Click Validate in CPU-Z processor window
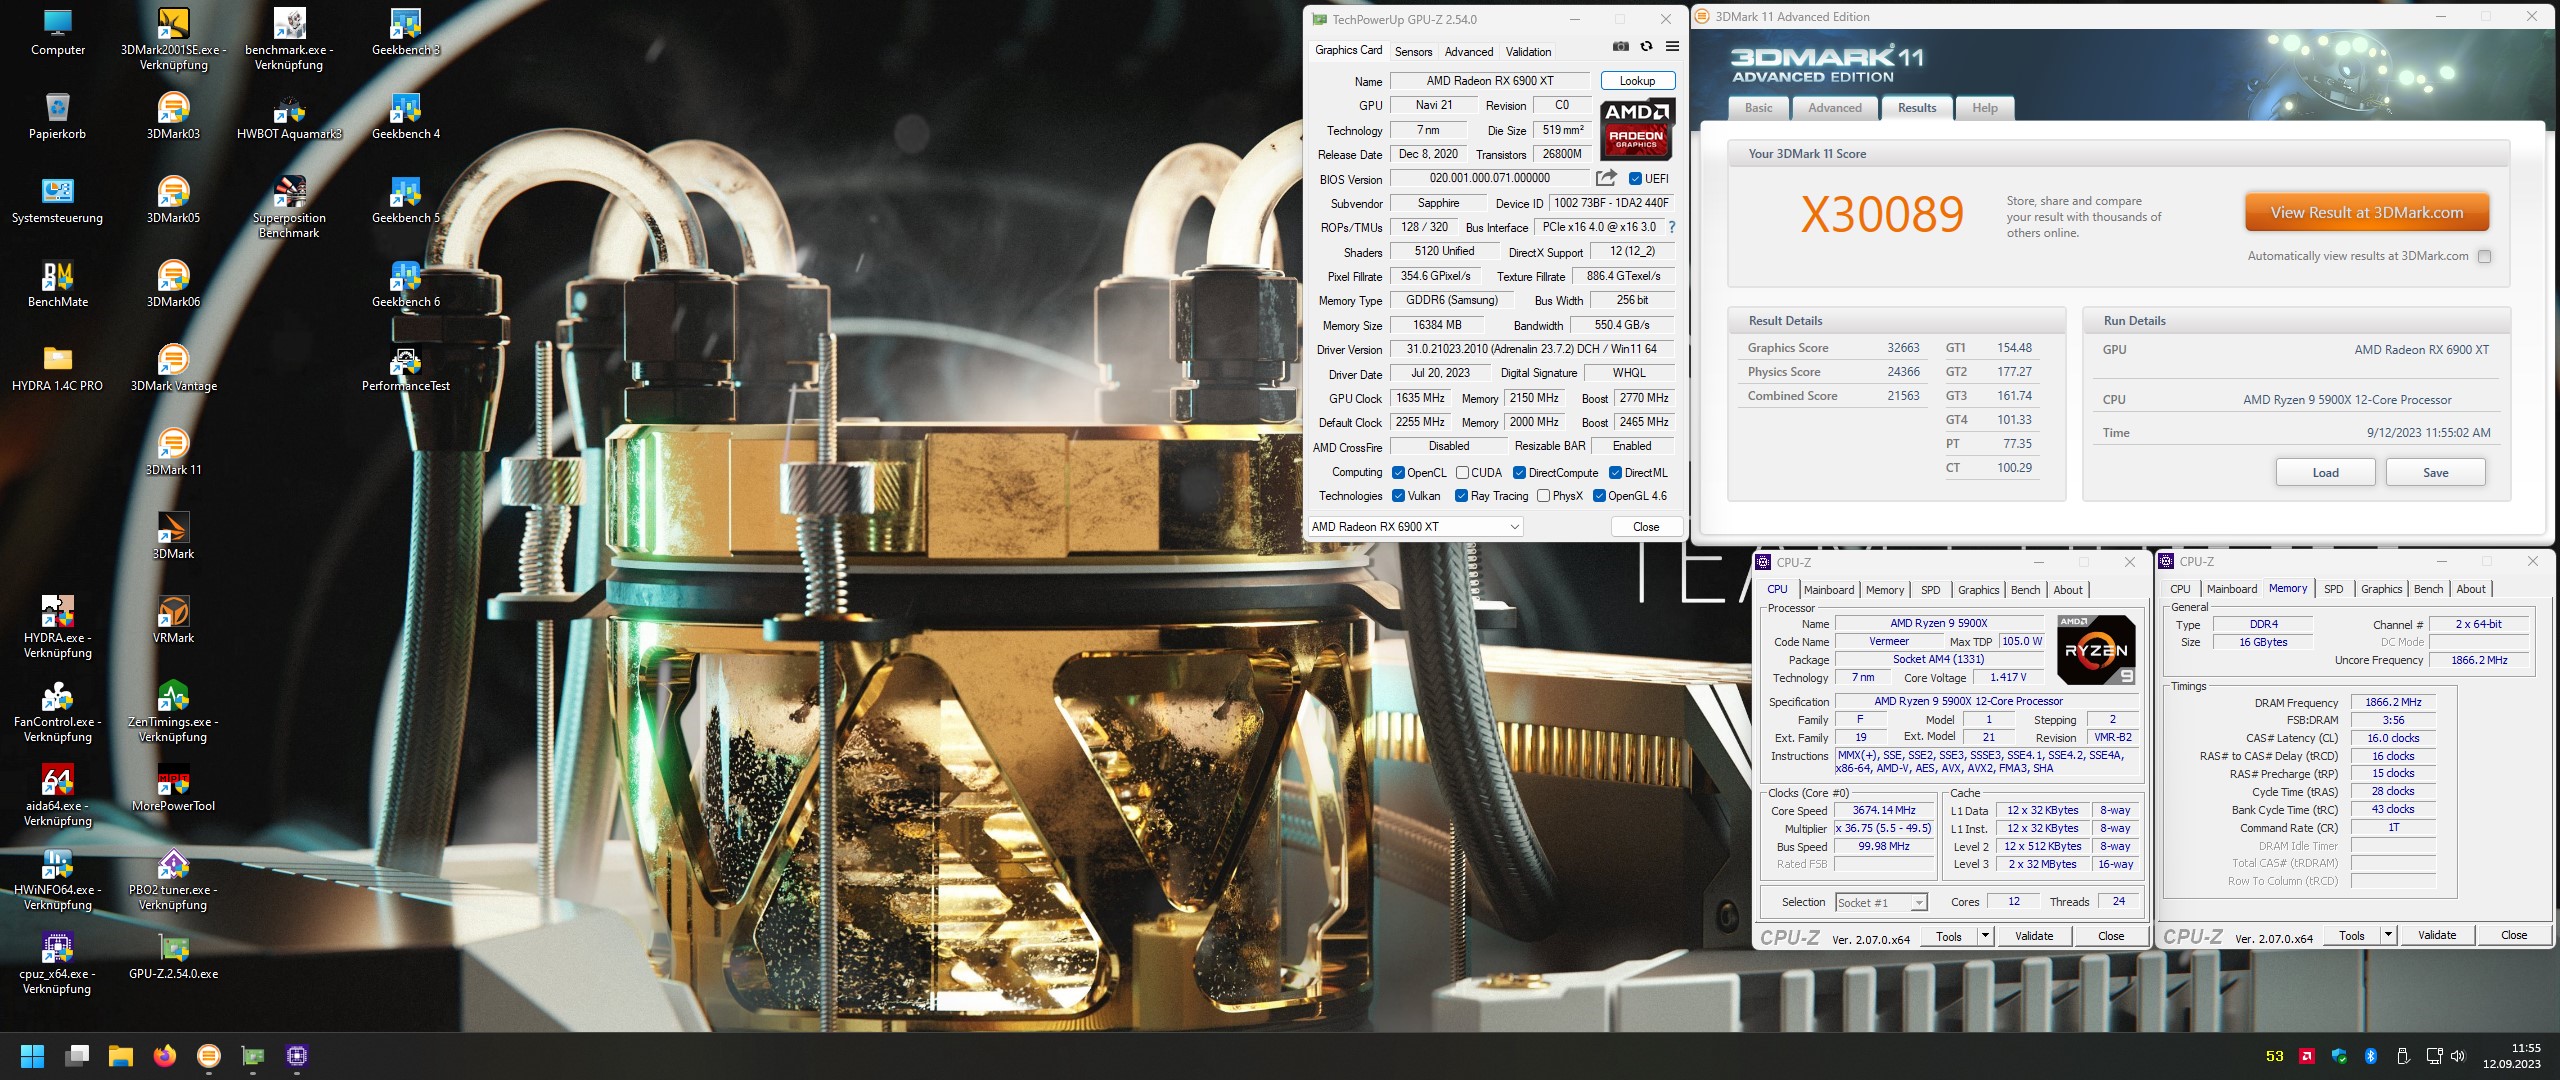This screenshot has width=2560, height=1080. coord(2034,936)
